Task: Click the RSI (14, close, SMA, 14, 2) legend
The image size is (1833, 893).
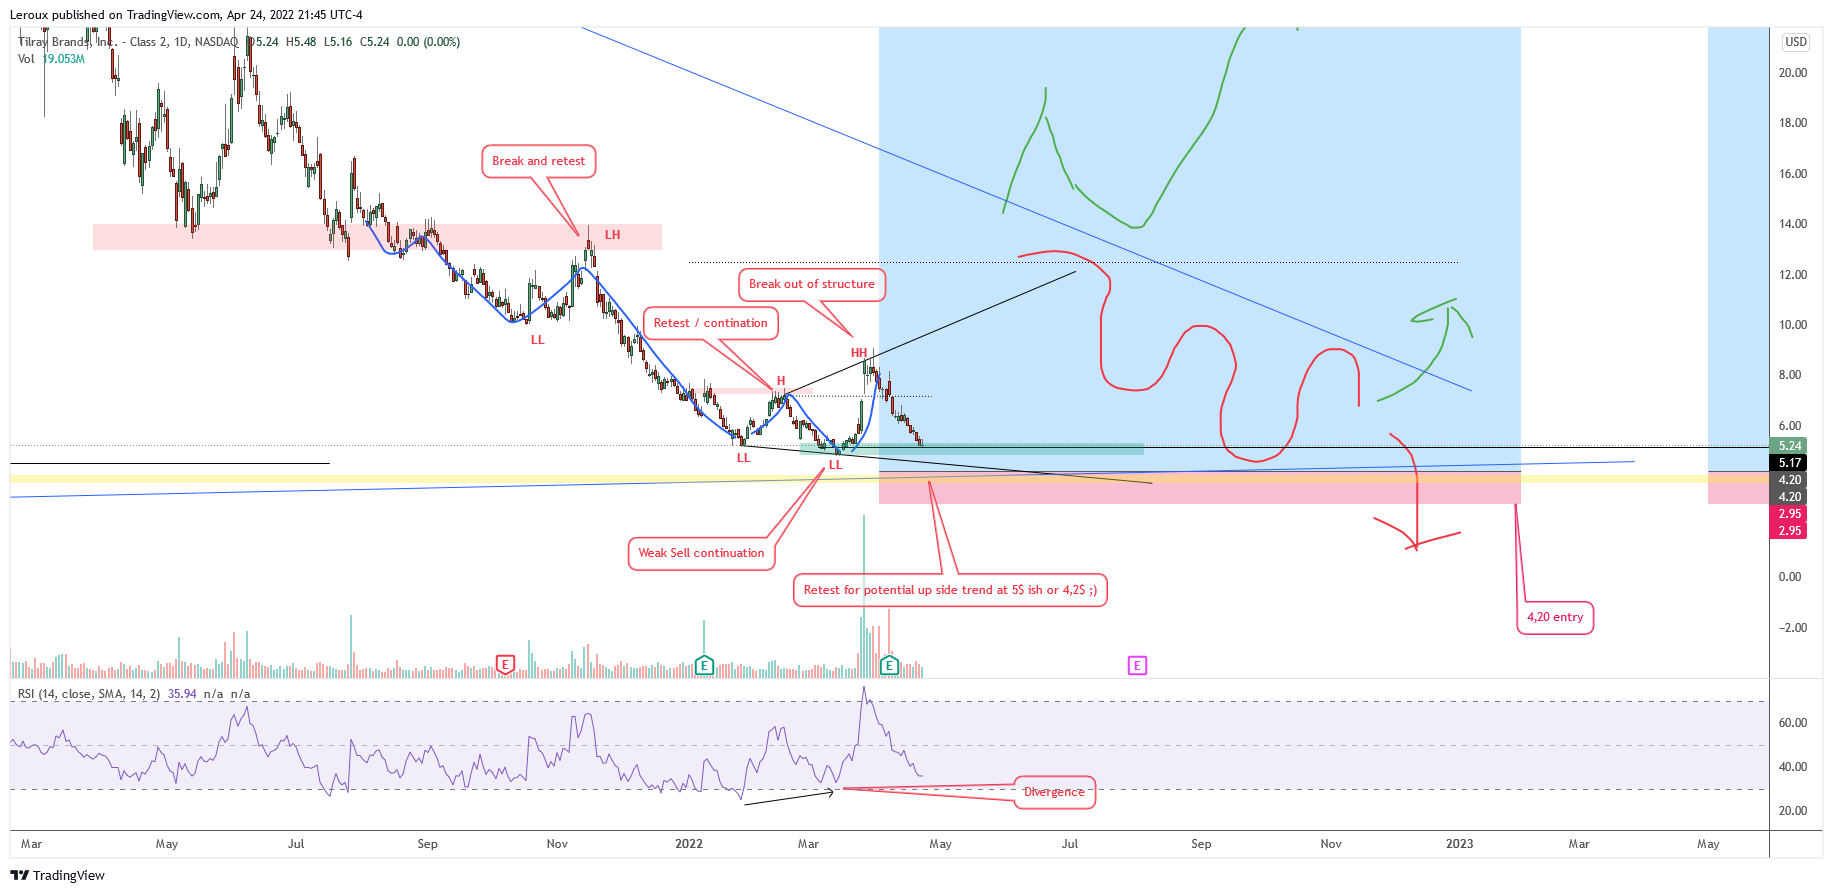Action: pyautogui.click(x=89, y=694)
